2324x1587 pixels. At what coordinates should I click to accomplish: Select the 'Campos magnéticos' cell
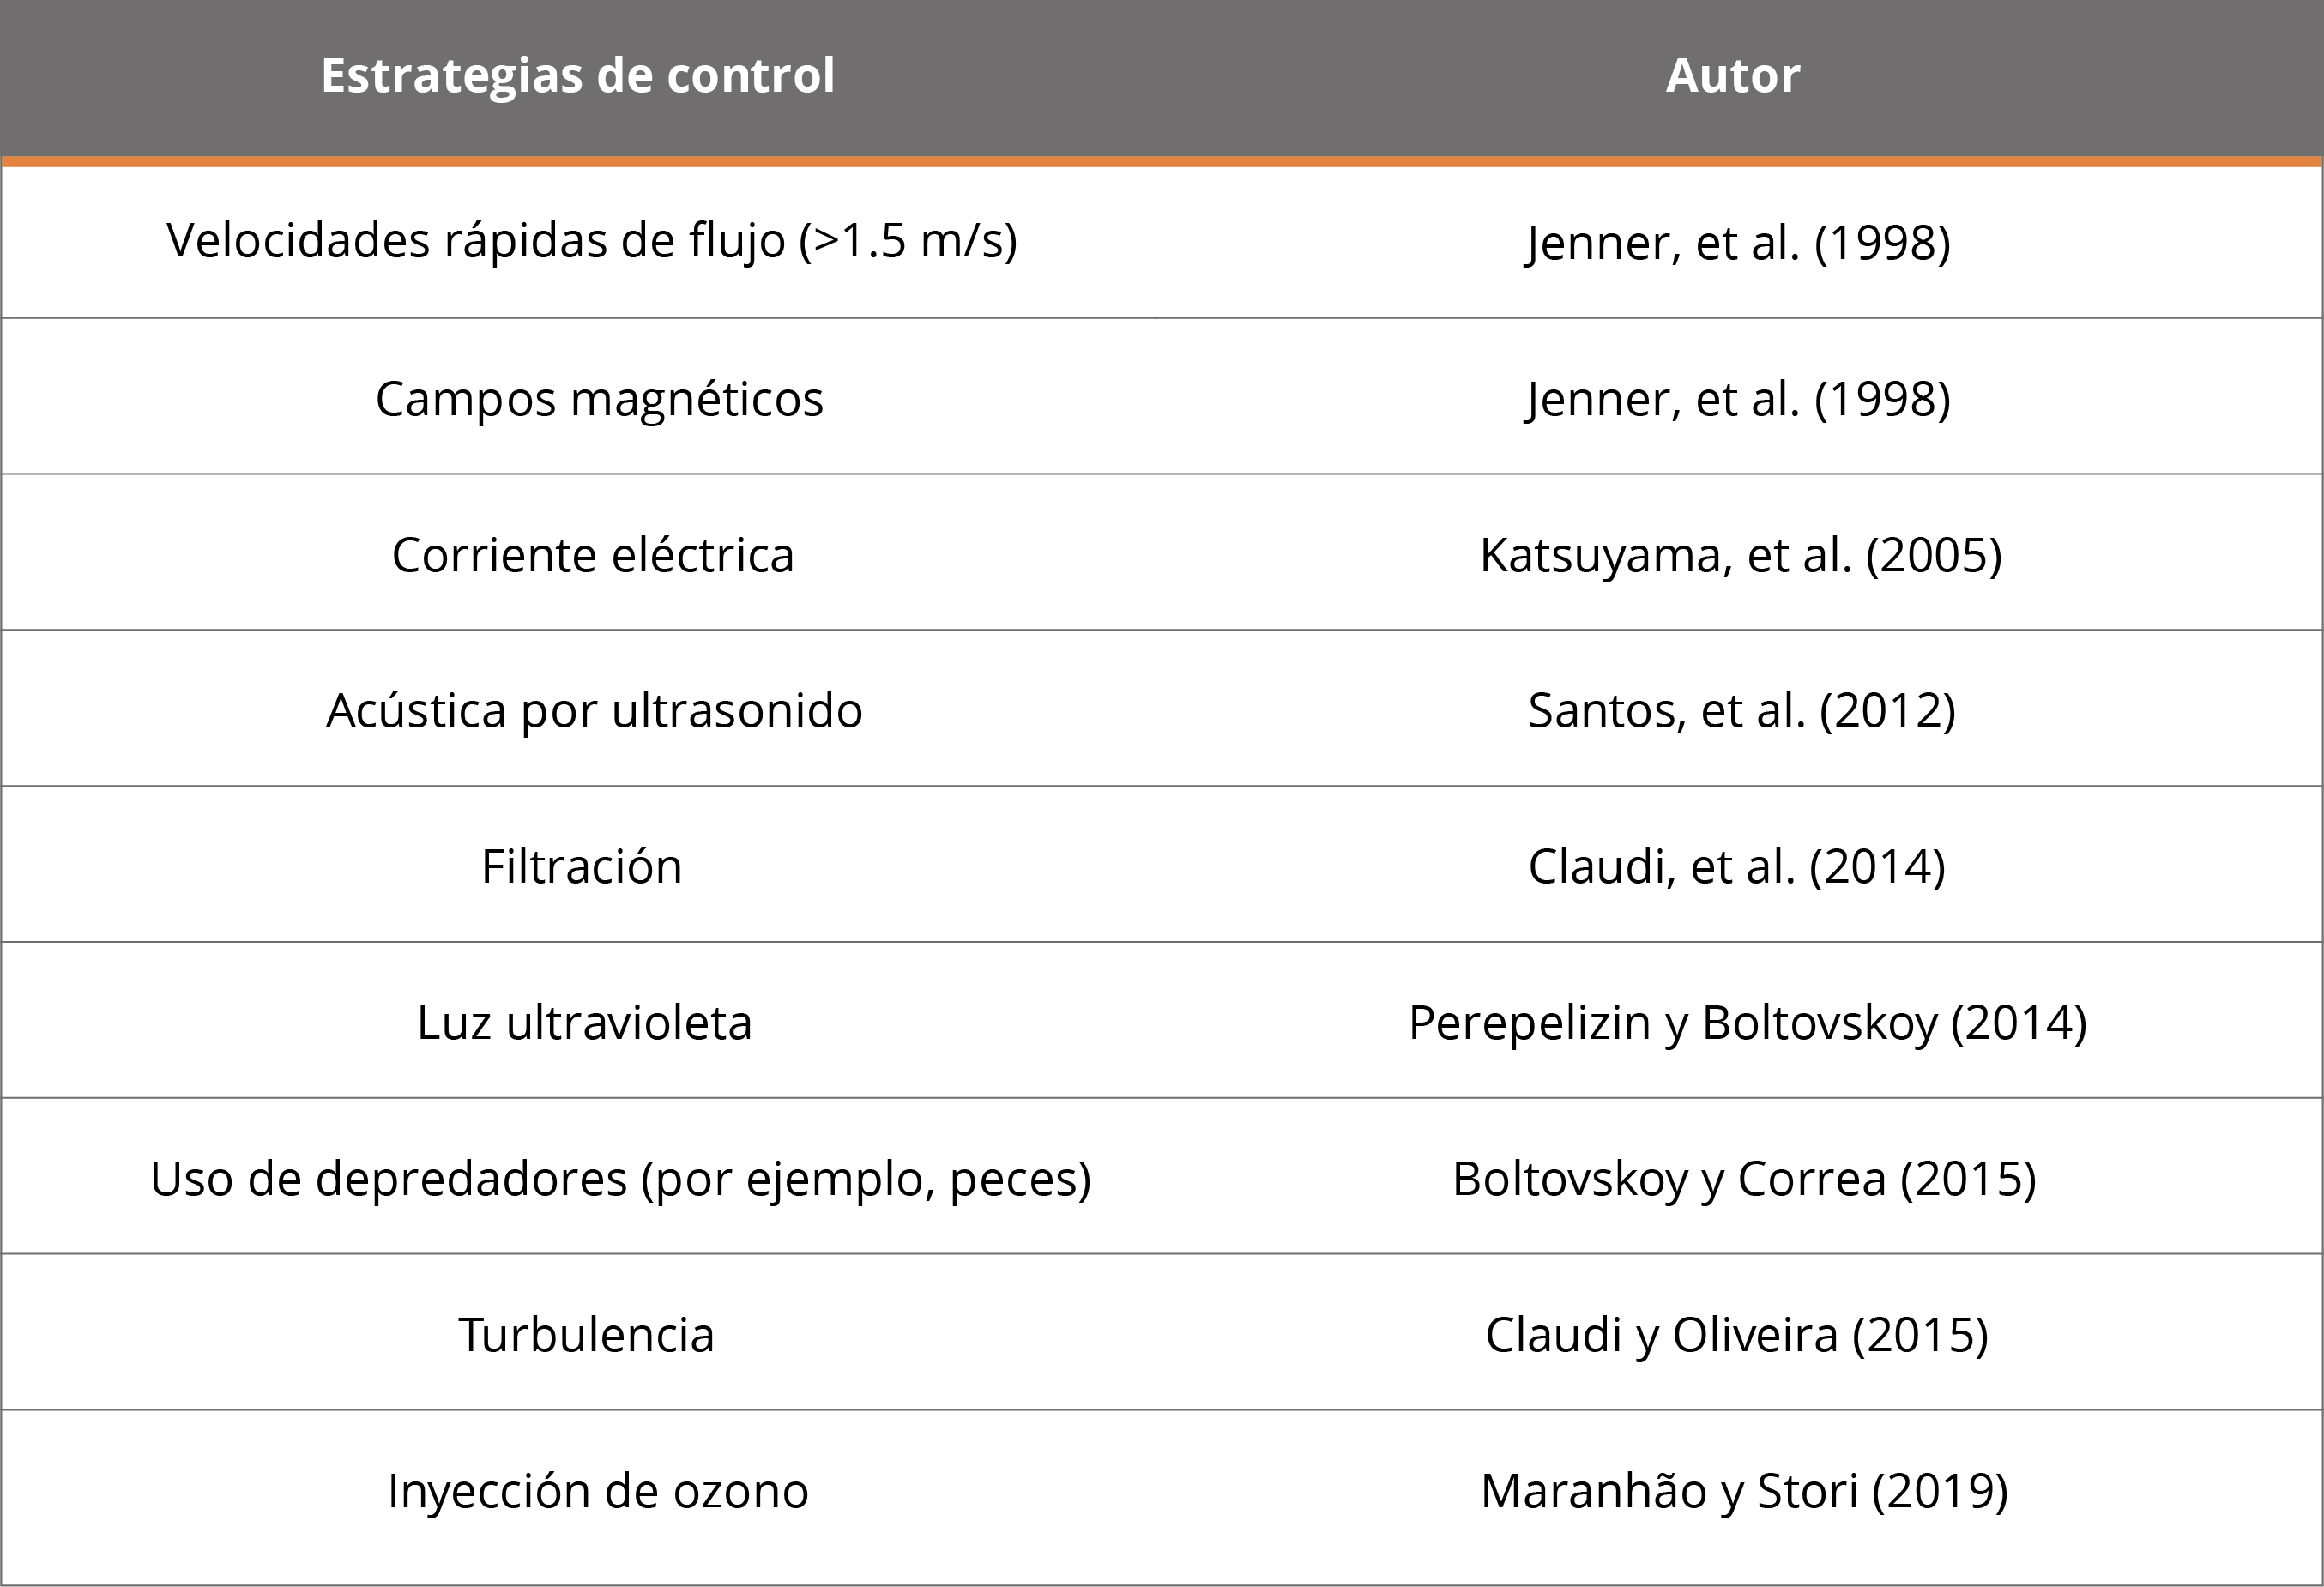tap(599, 399)
